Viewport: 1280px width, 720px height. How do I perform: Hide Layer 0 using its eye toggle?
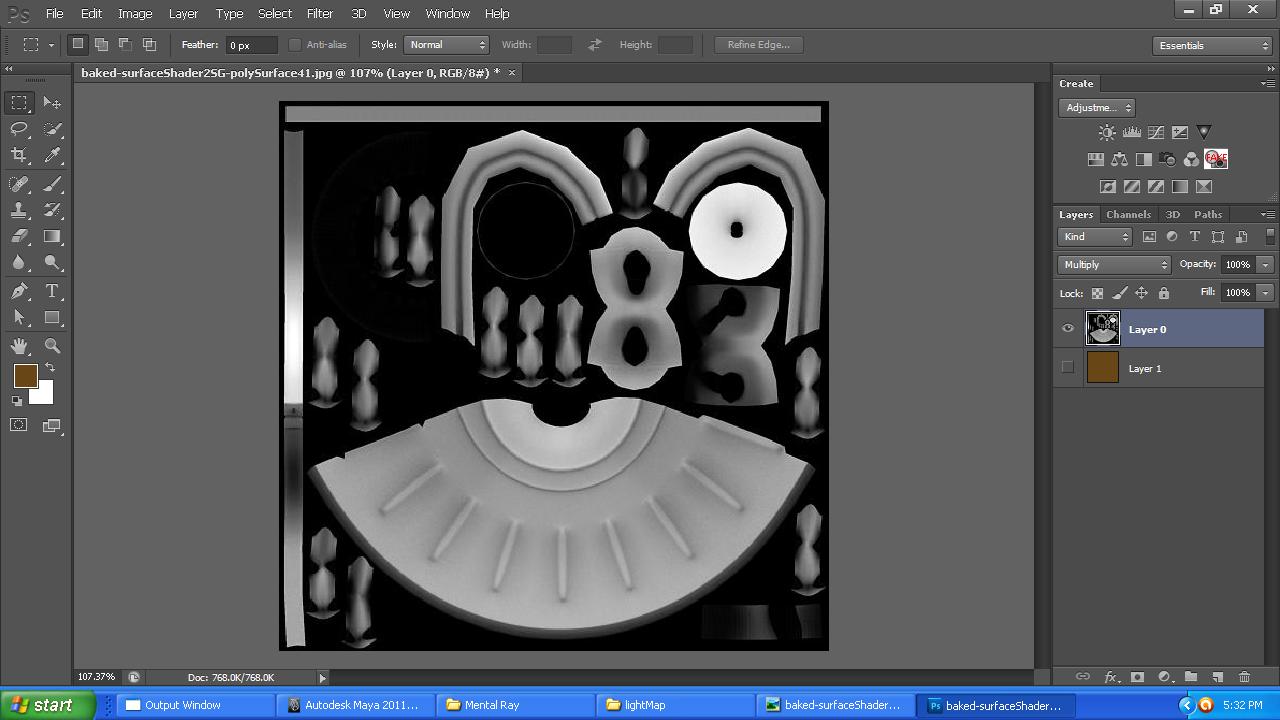[x=1067, y=328]
